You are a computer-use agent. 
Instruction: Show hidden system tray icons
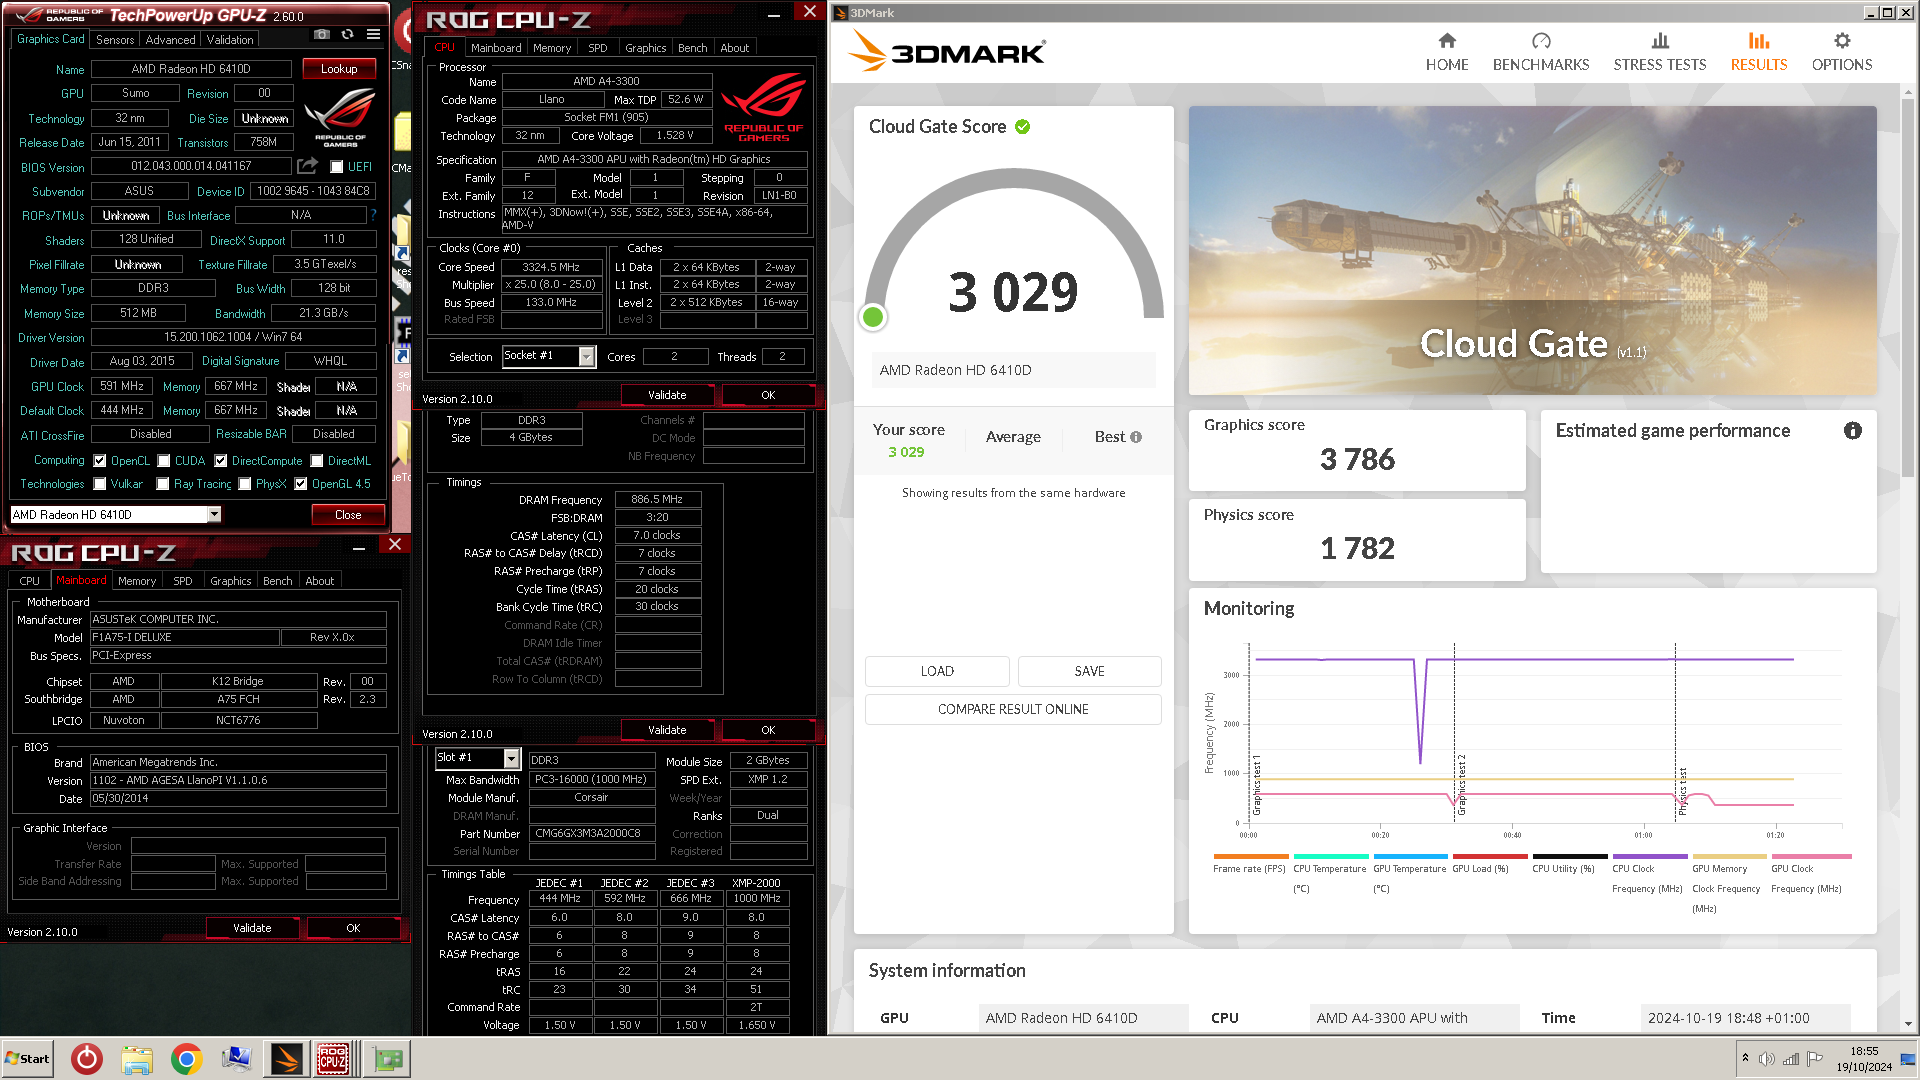(x=1745, y=1058)
